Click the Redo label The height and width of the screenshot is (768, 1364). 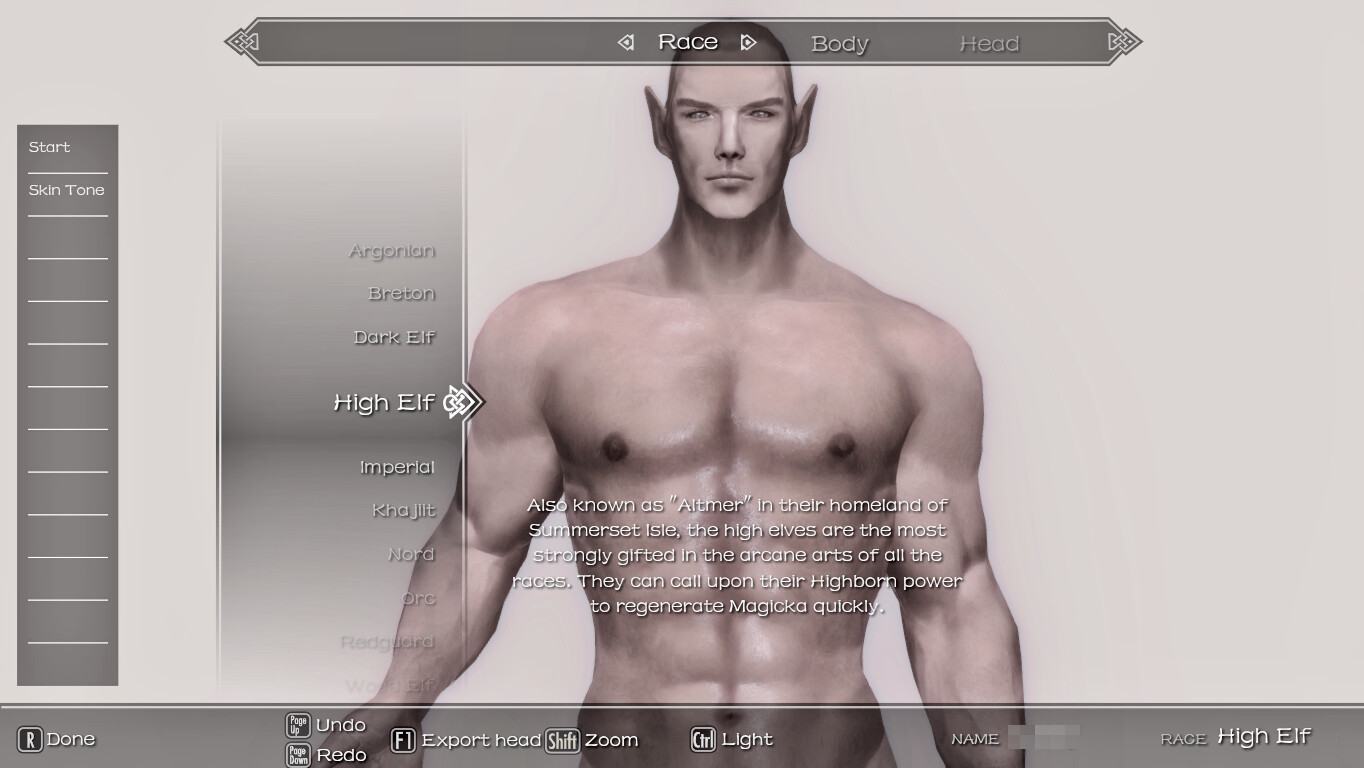coord(342,755)
